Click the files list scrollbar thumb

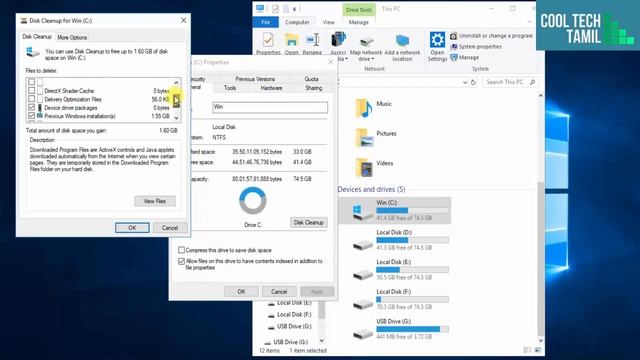[x=176, y=100]
